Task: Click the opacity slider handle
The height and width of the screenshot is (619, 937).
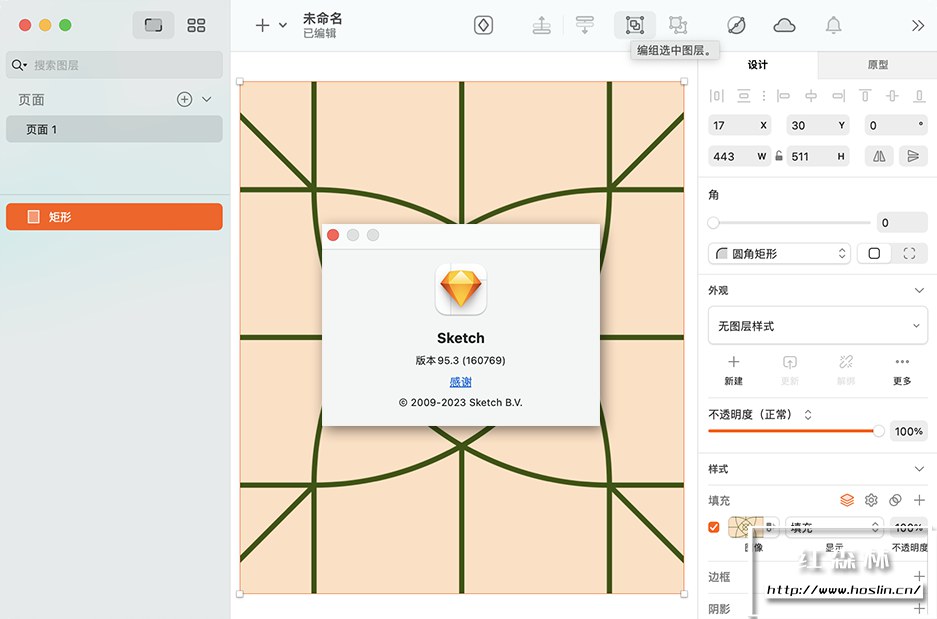Action: tap(878, 431)
